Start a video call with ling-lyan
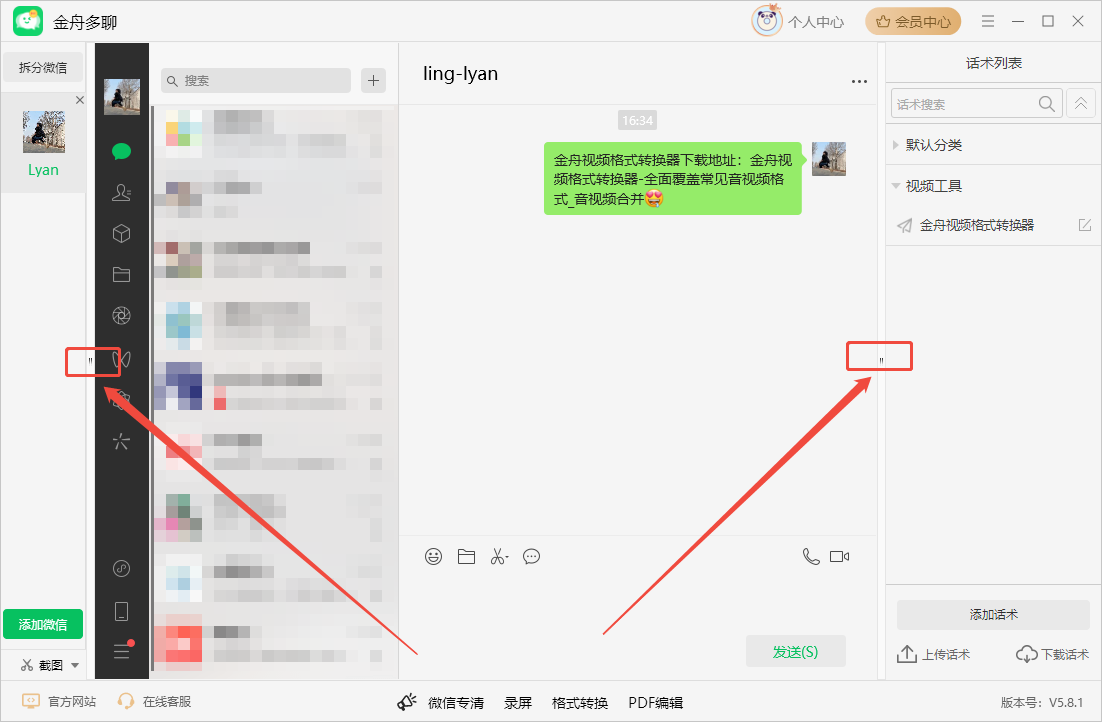This screenshot has width=1102, height=722. [x=840, y=557]
